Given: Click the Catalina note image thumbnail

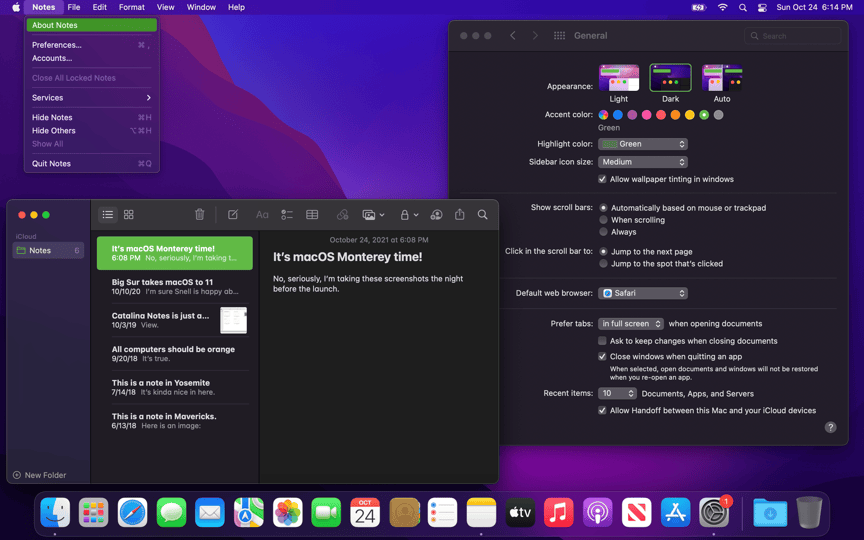Looking at the screenshot, I should [234, 320].
